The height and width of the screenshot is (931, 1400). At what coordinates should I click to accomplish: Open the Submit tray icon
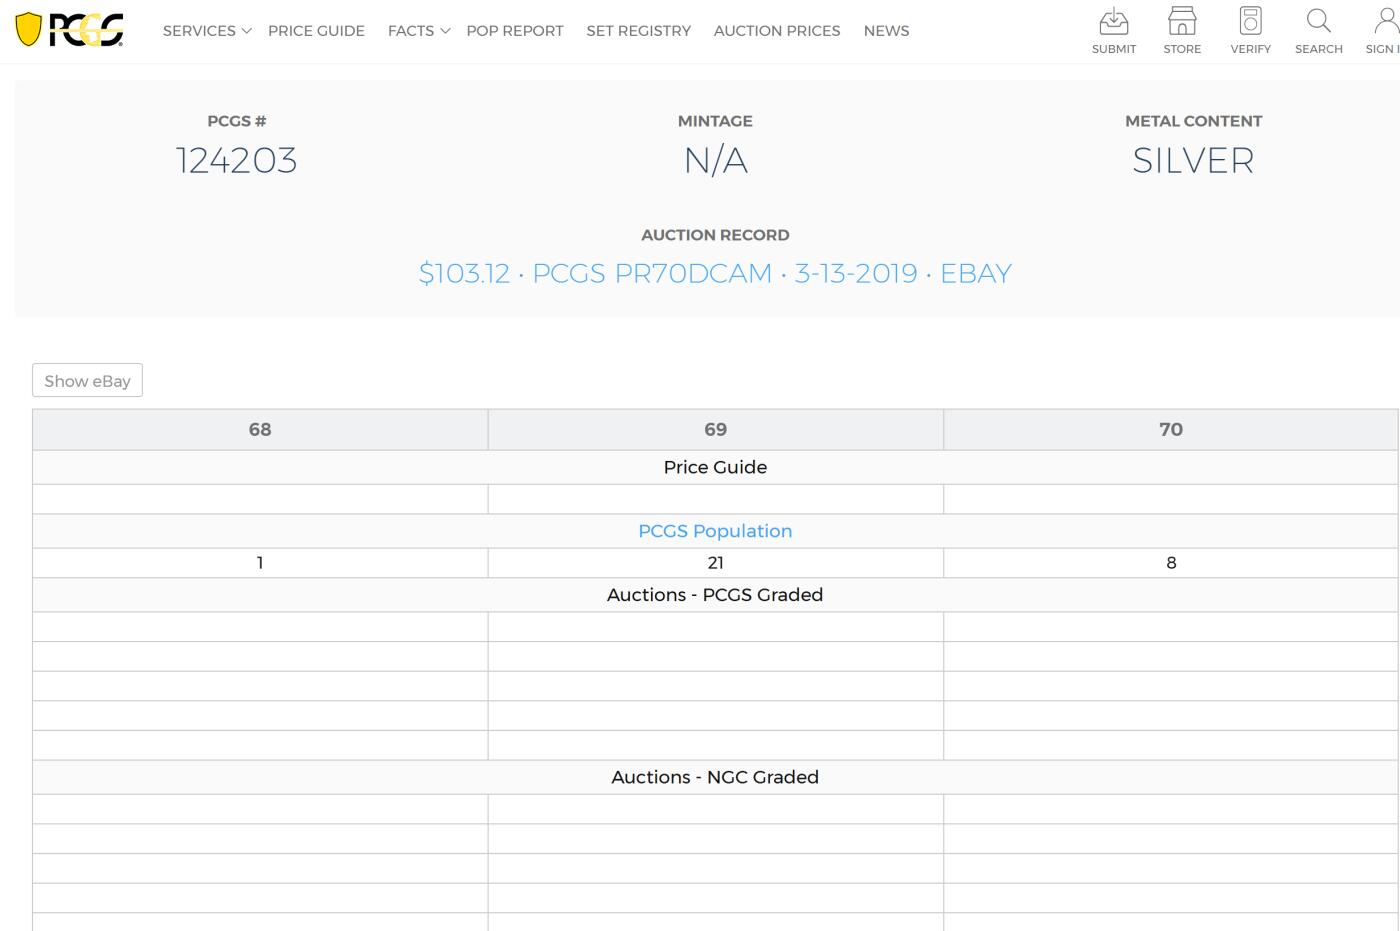pyautogui.click(x=1113, y=22)
